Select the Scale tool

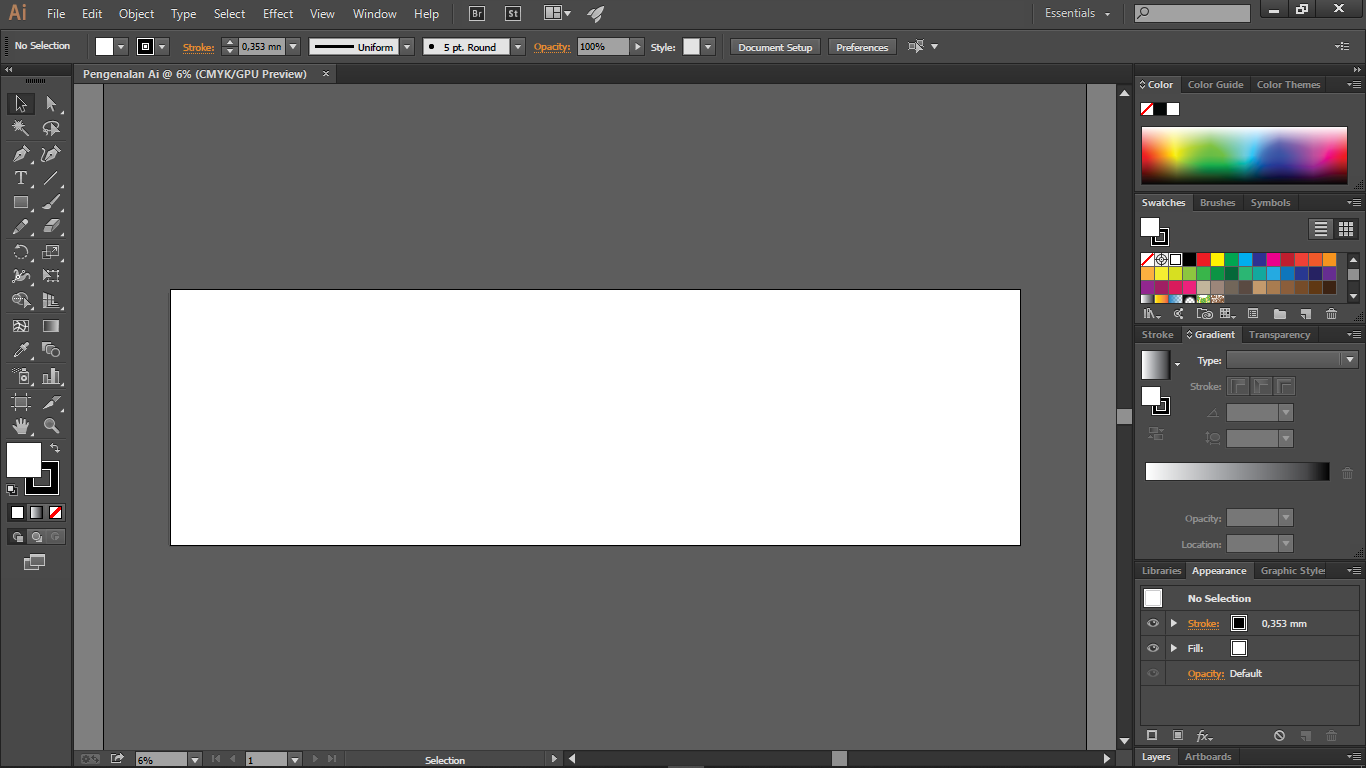click(51, 252)
